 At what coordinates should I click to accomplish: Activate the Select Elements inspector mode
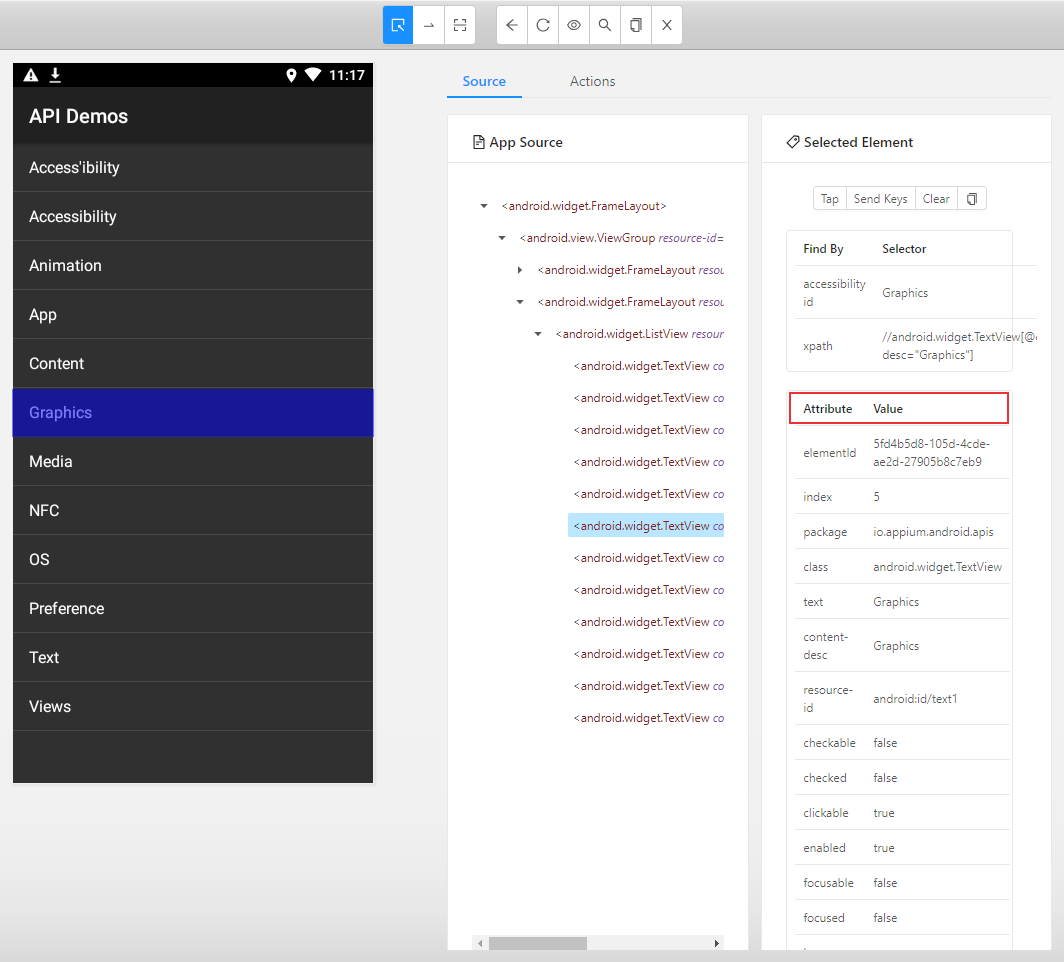click(398, 25)
